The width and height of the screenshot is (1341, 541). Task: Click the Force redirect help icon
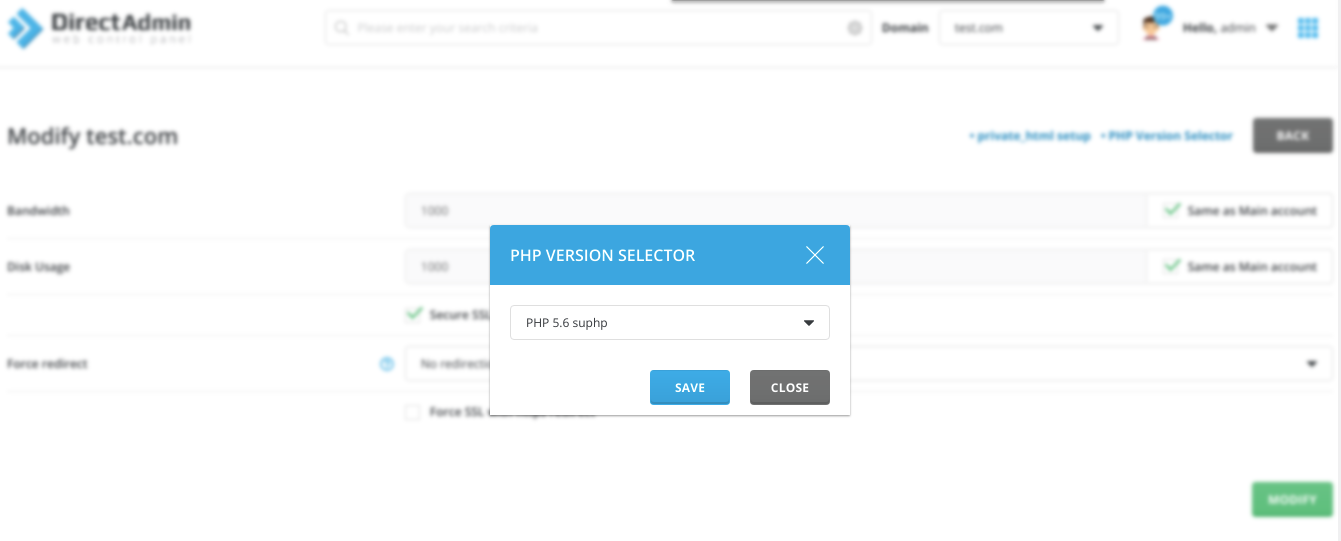click(387, 364)
